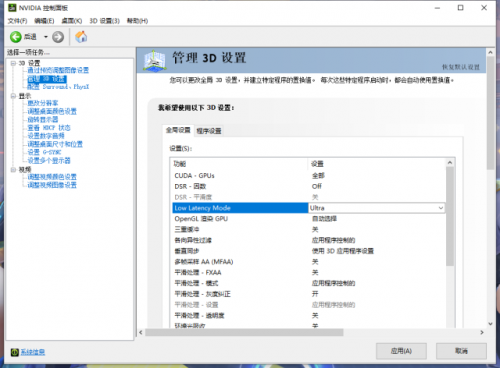The width and height of the screenshot is (500, 368).
Task: Switch to the 全局设置 tab
Action: point(178,130)
